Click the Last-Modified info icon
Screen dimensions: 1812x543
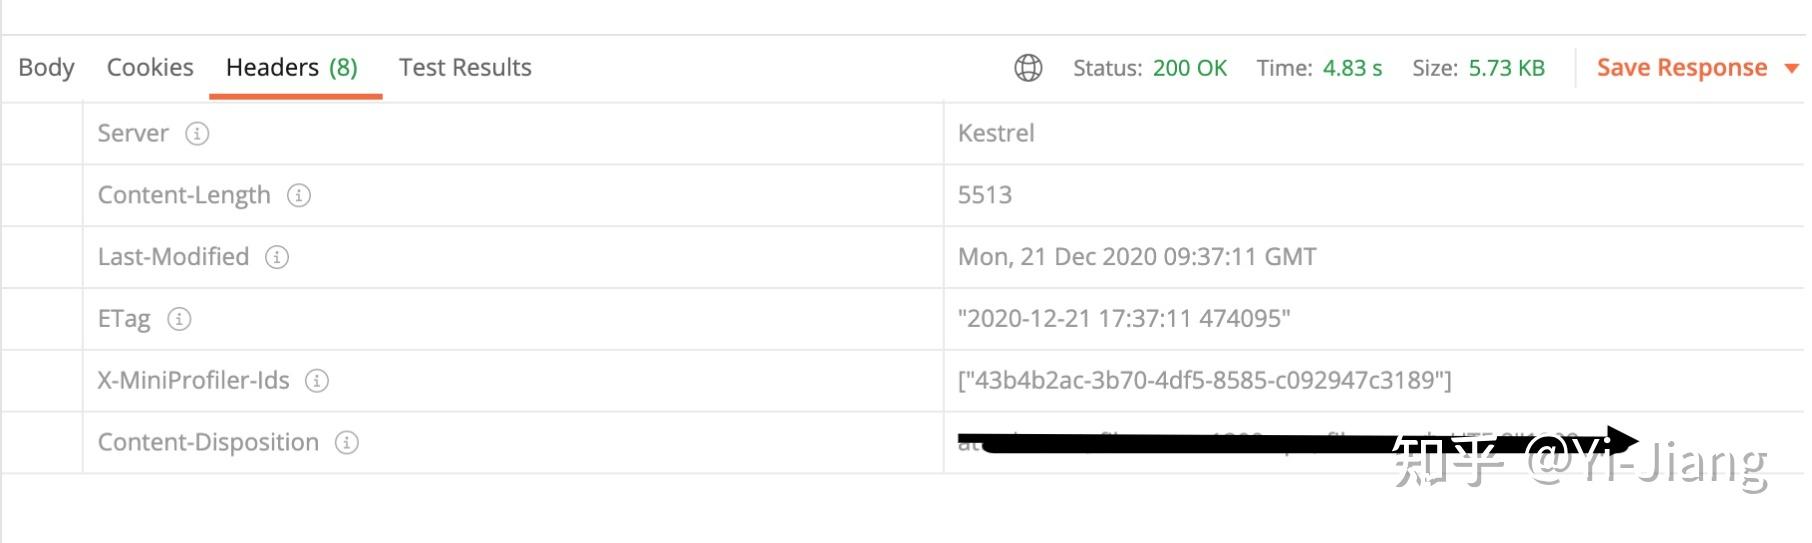point(276,257)
